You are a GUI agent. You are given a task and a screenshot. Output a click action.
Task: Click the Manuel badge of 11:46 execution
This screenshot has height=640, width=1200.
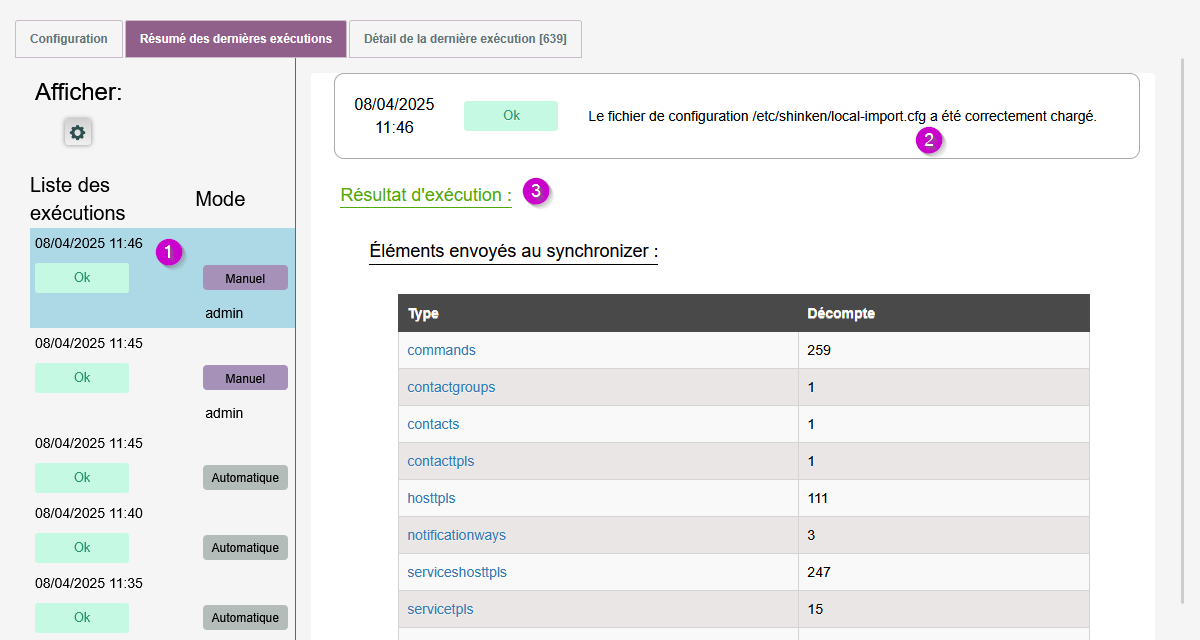245,277
